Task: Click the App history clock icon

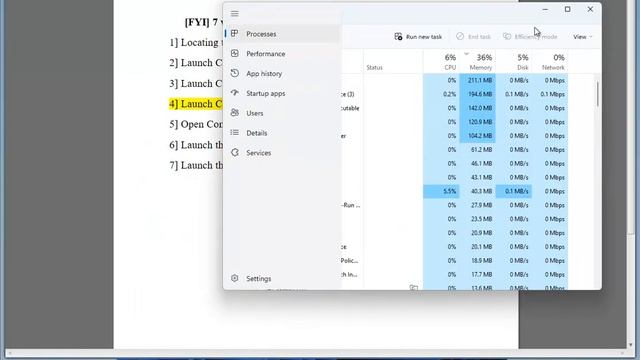Action: (234, 73)
